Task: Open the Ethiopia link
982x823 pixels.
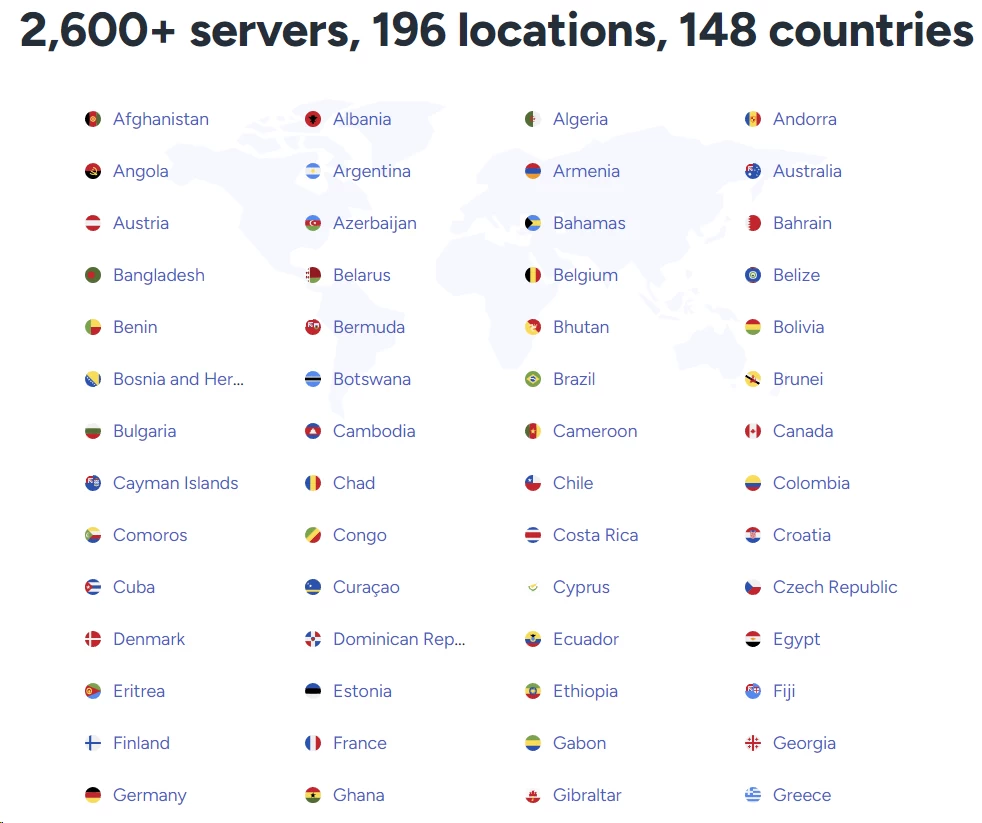Action: [585, 691]
